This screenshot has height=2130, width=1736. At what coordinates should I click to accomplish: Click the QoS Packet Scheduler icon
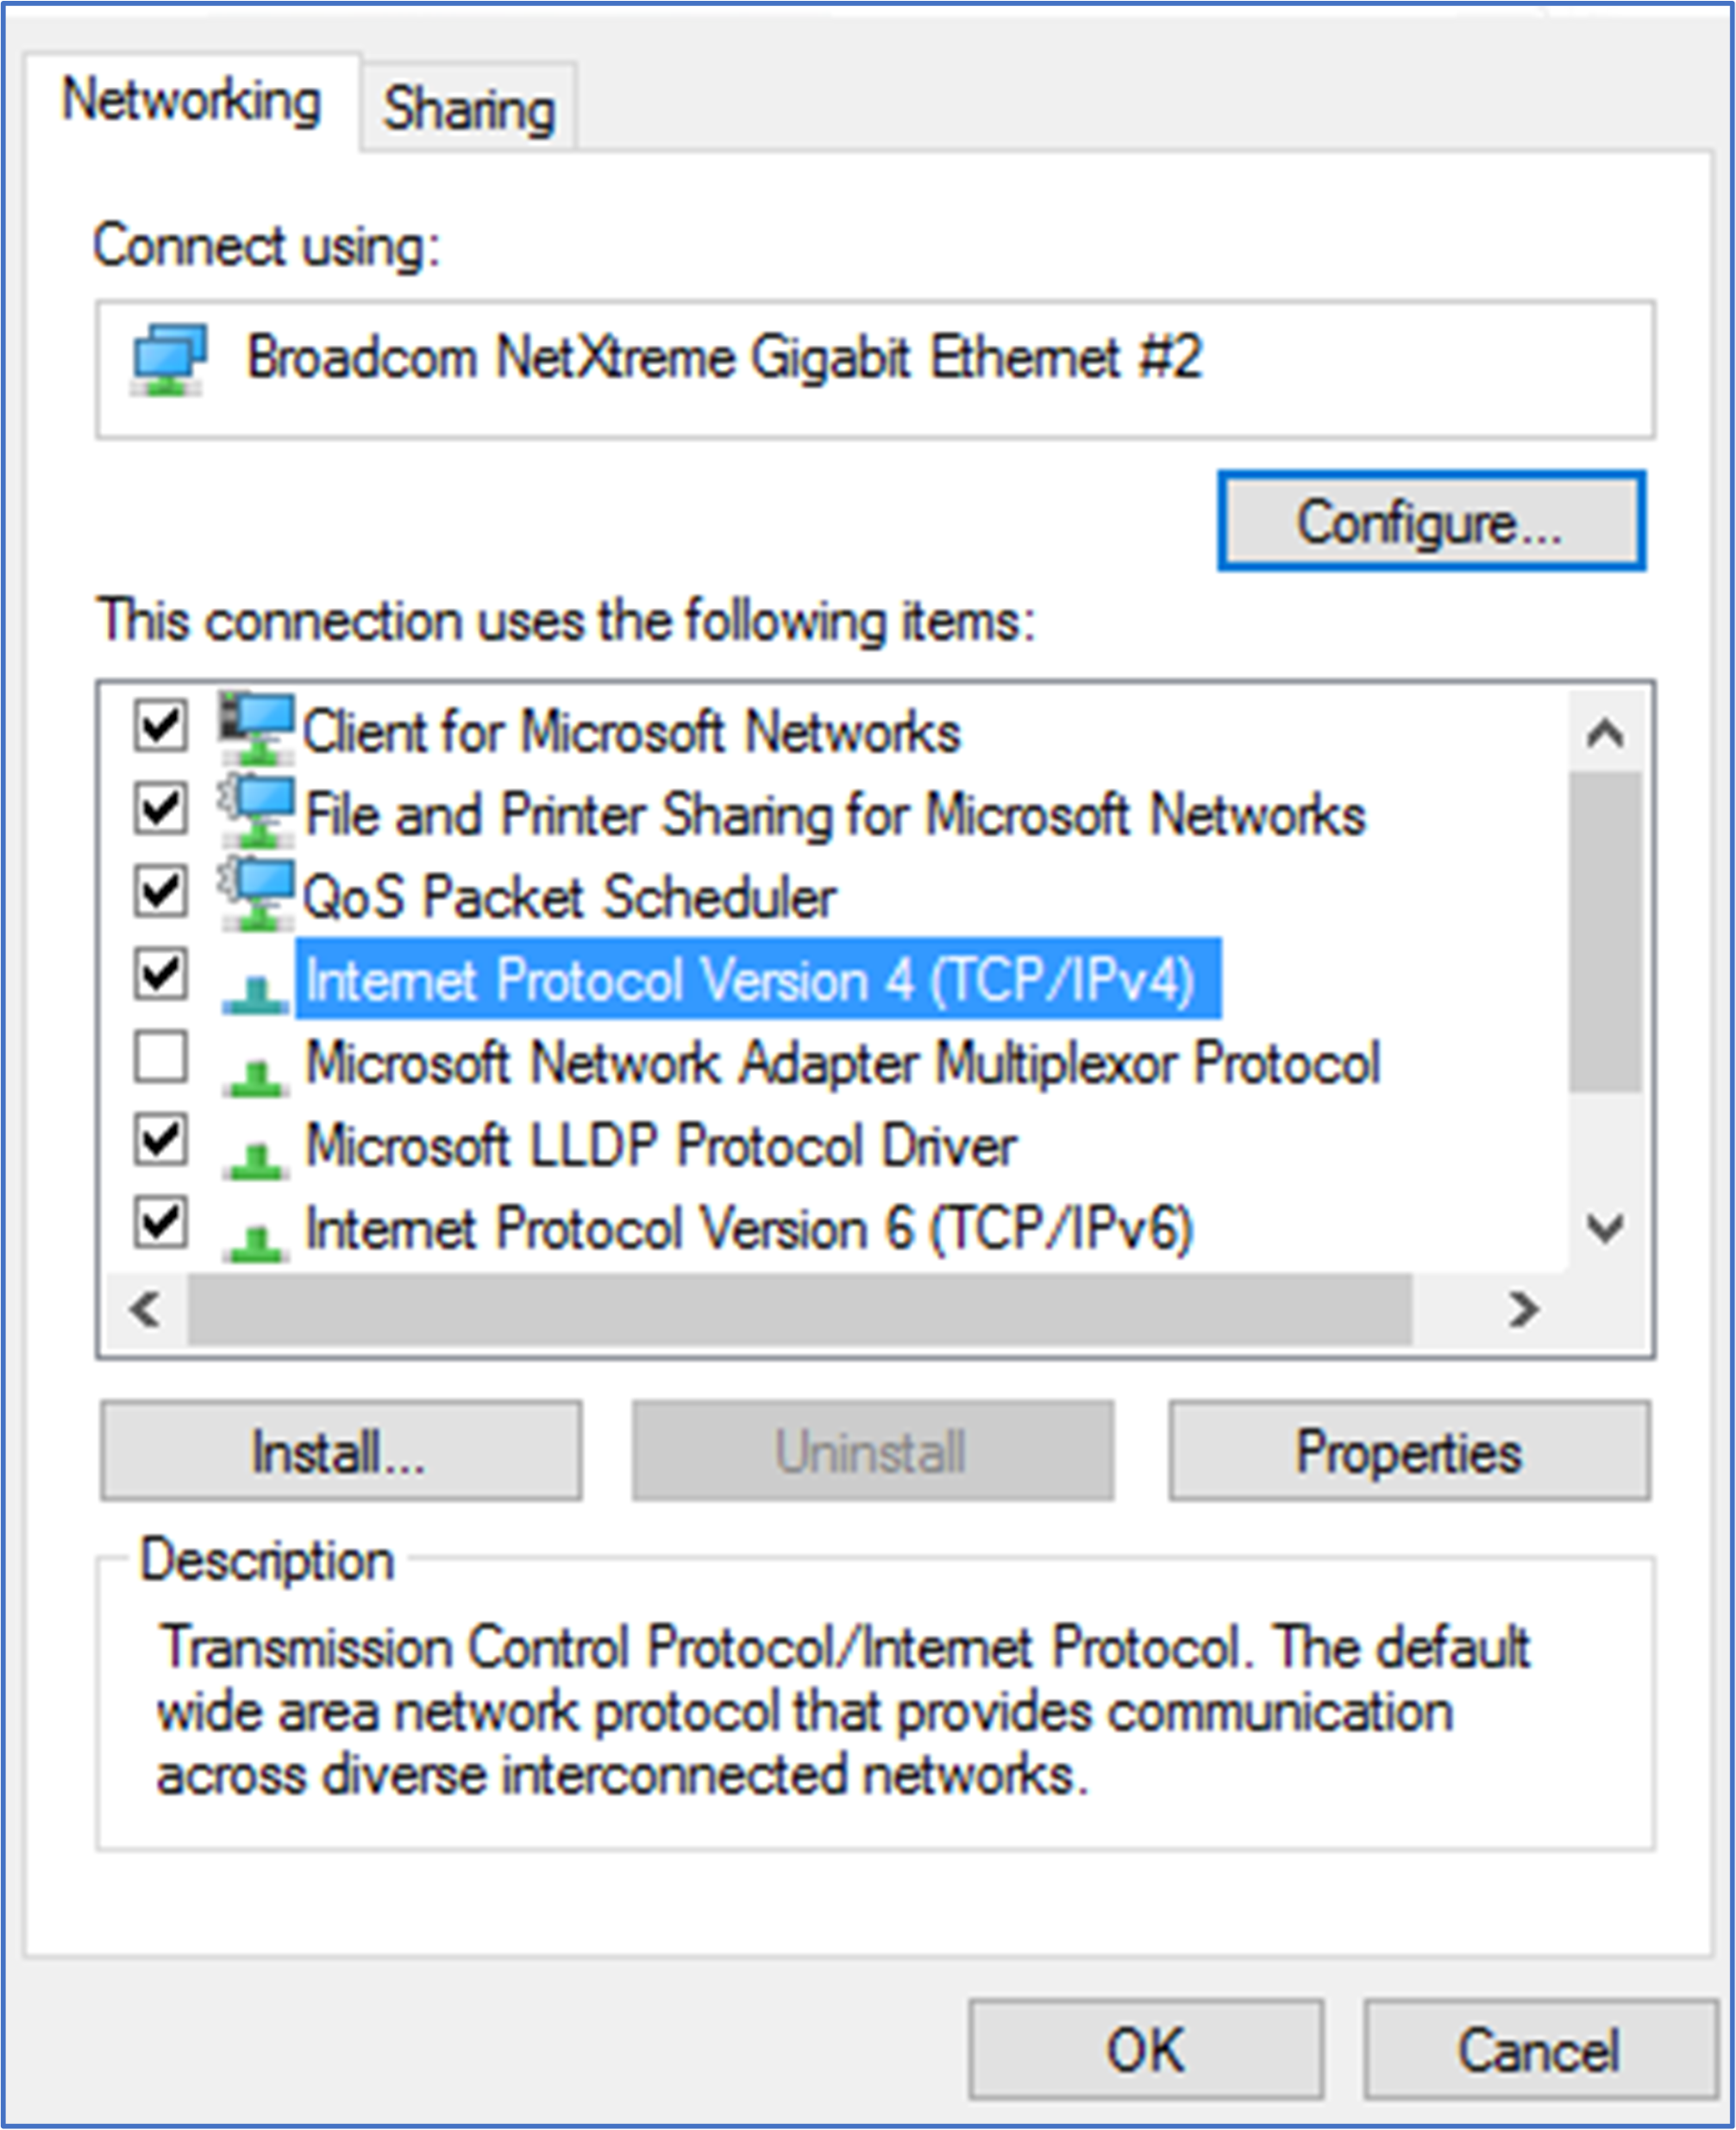pos(256,894)
